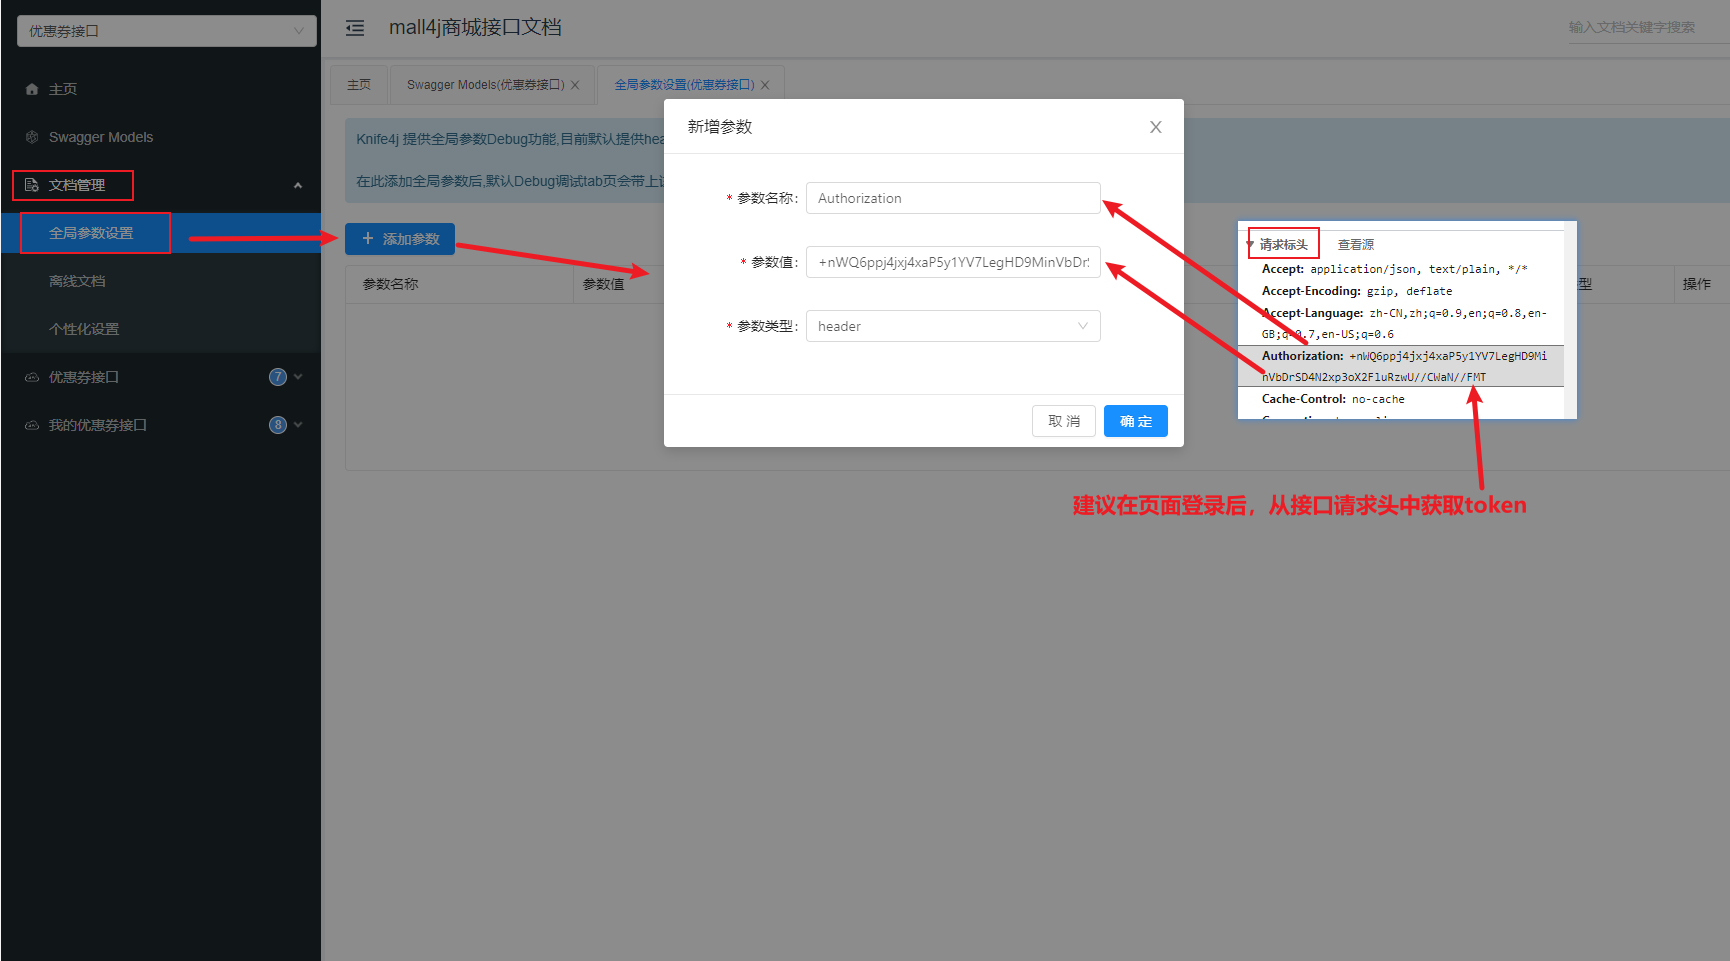1730x961 pixels.
Task: Open 个性化设置 in the sidebar
Action: point(84,329)
